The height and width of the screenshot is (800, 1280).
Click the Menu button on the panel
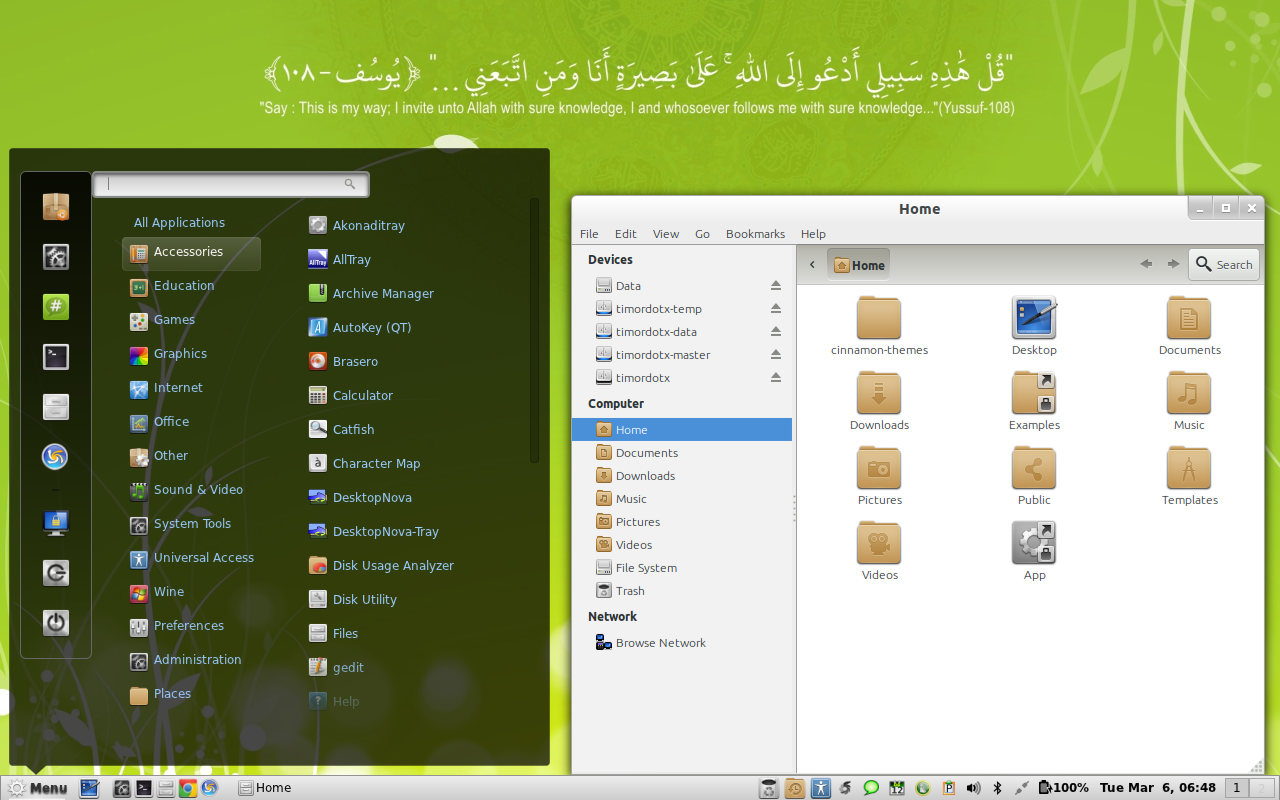(38, 788)
